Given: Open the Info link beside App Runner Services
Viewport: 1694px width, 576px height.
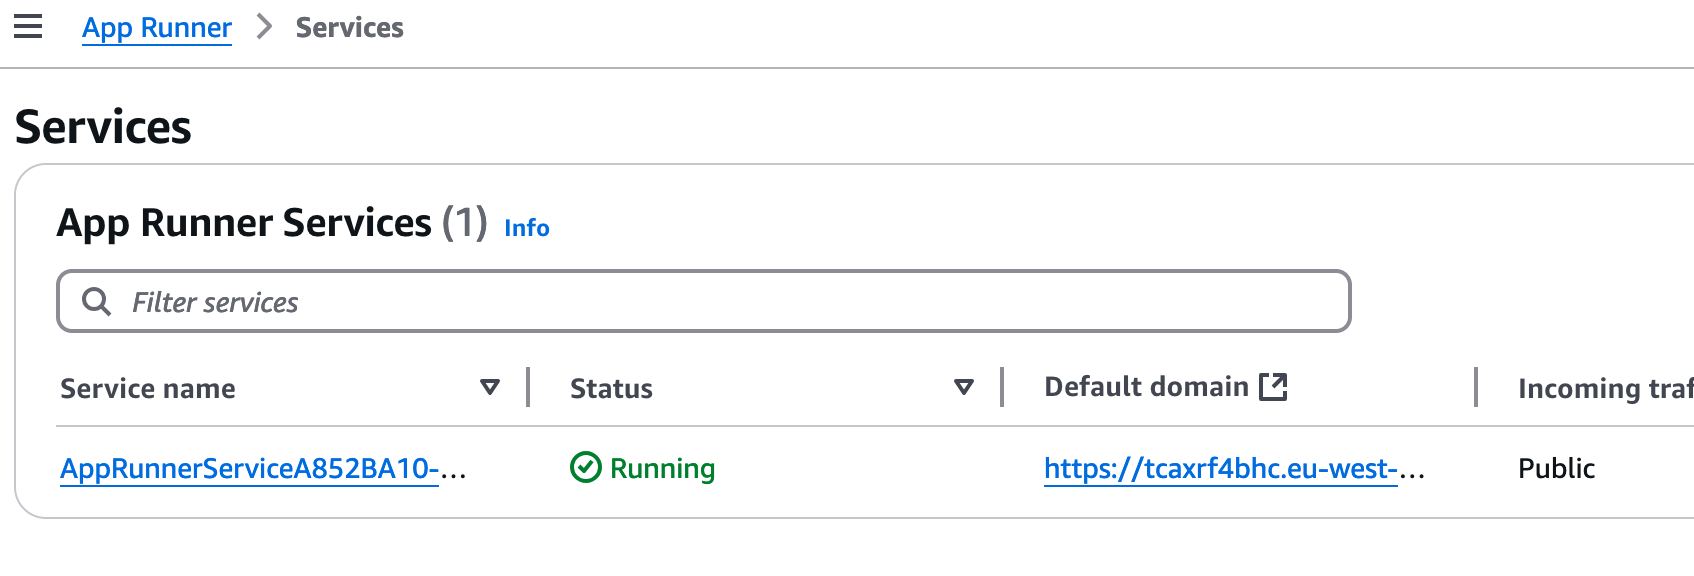Looking at the screenshot, I should (526, 228).
